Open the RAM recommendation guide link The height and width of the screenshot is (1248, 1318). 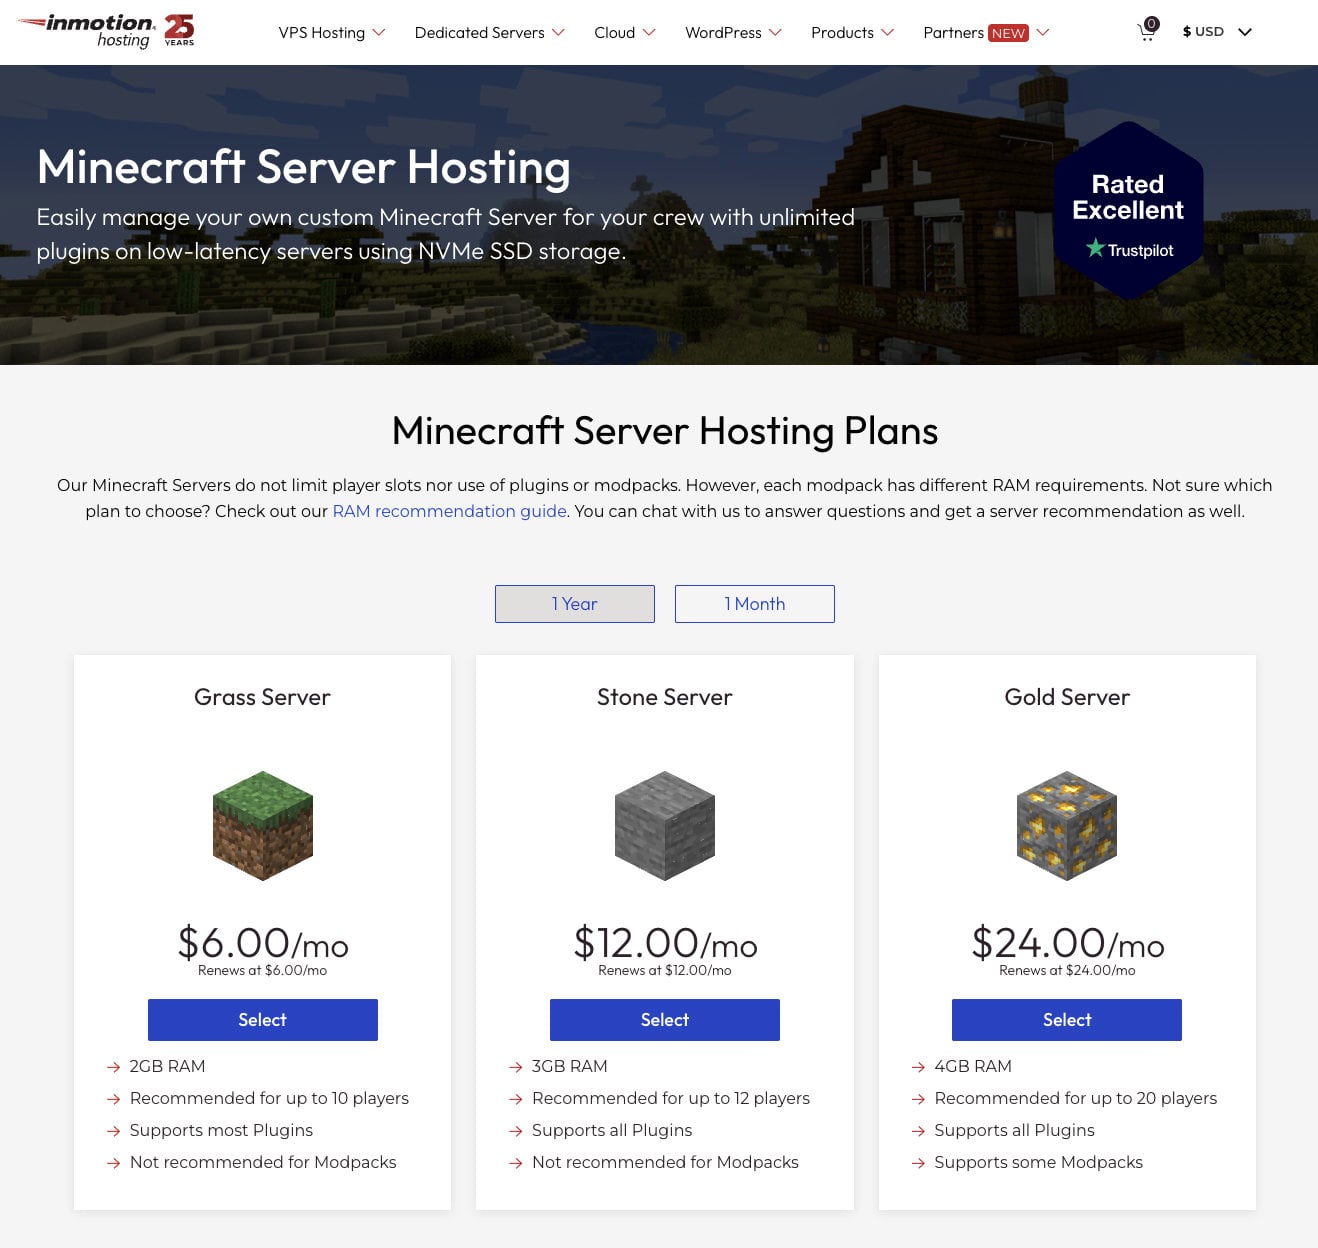(450, 511)
